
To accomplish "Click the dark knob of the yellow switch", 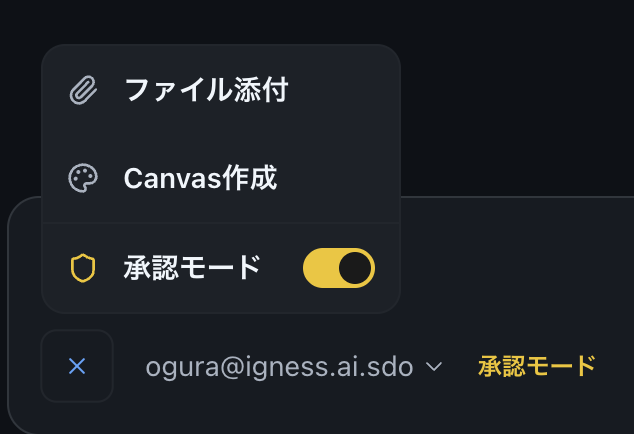I will 355,268.
